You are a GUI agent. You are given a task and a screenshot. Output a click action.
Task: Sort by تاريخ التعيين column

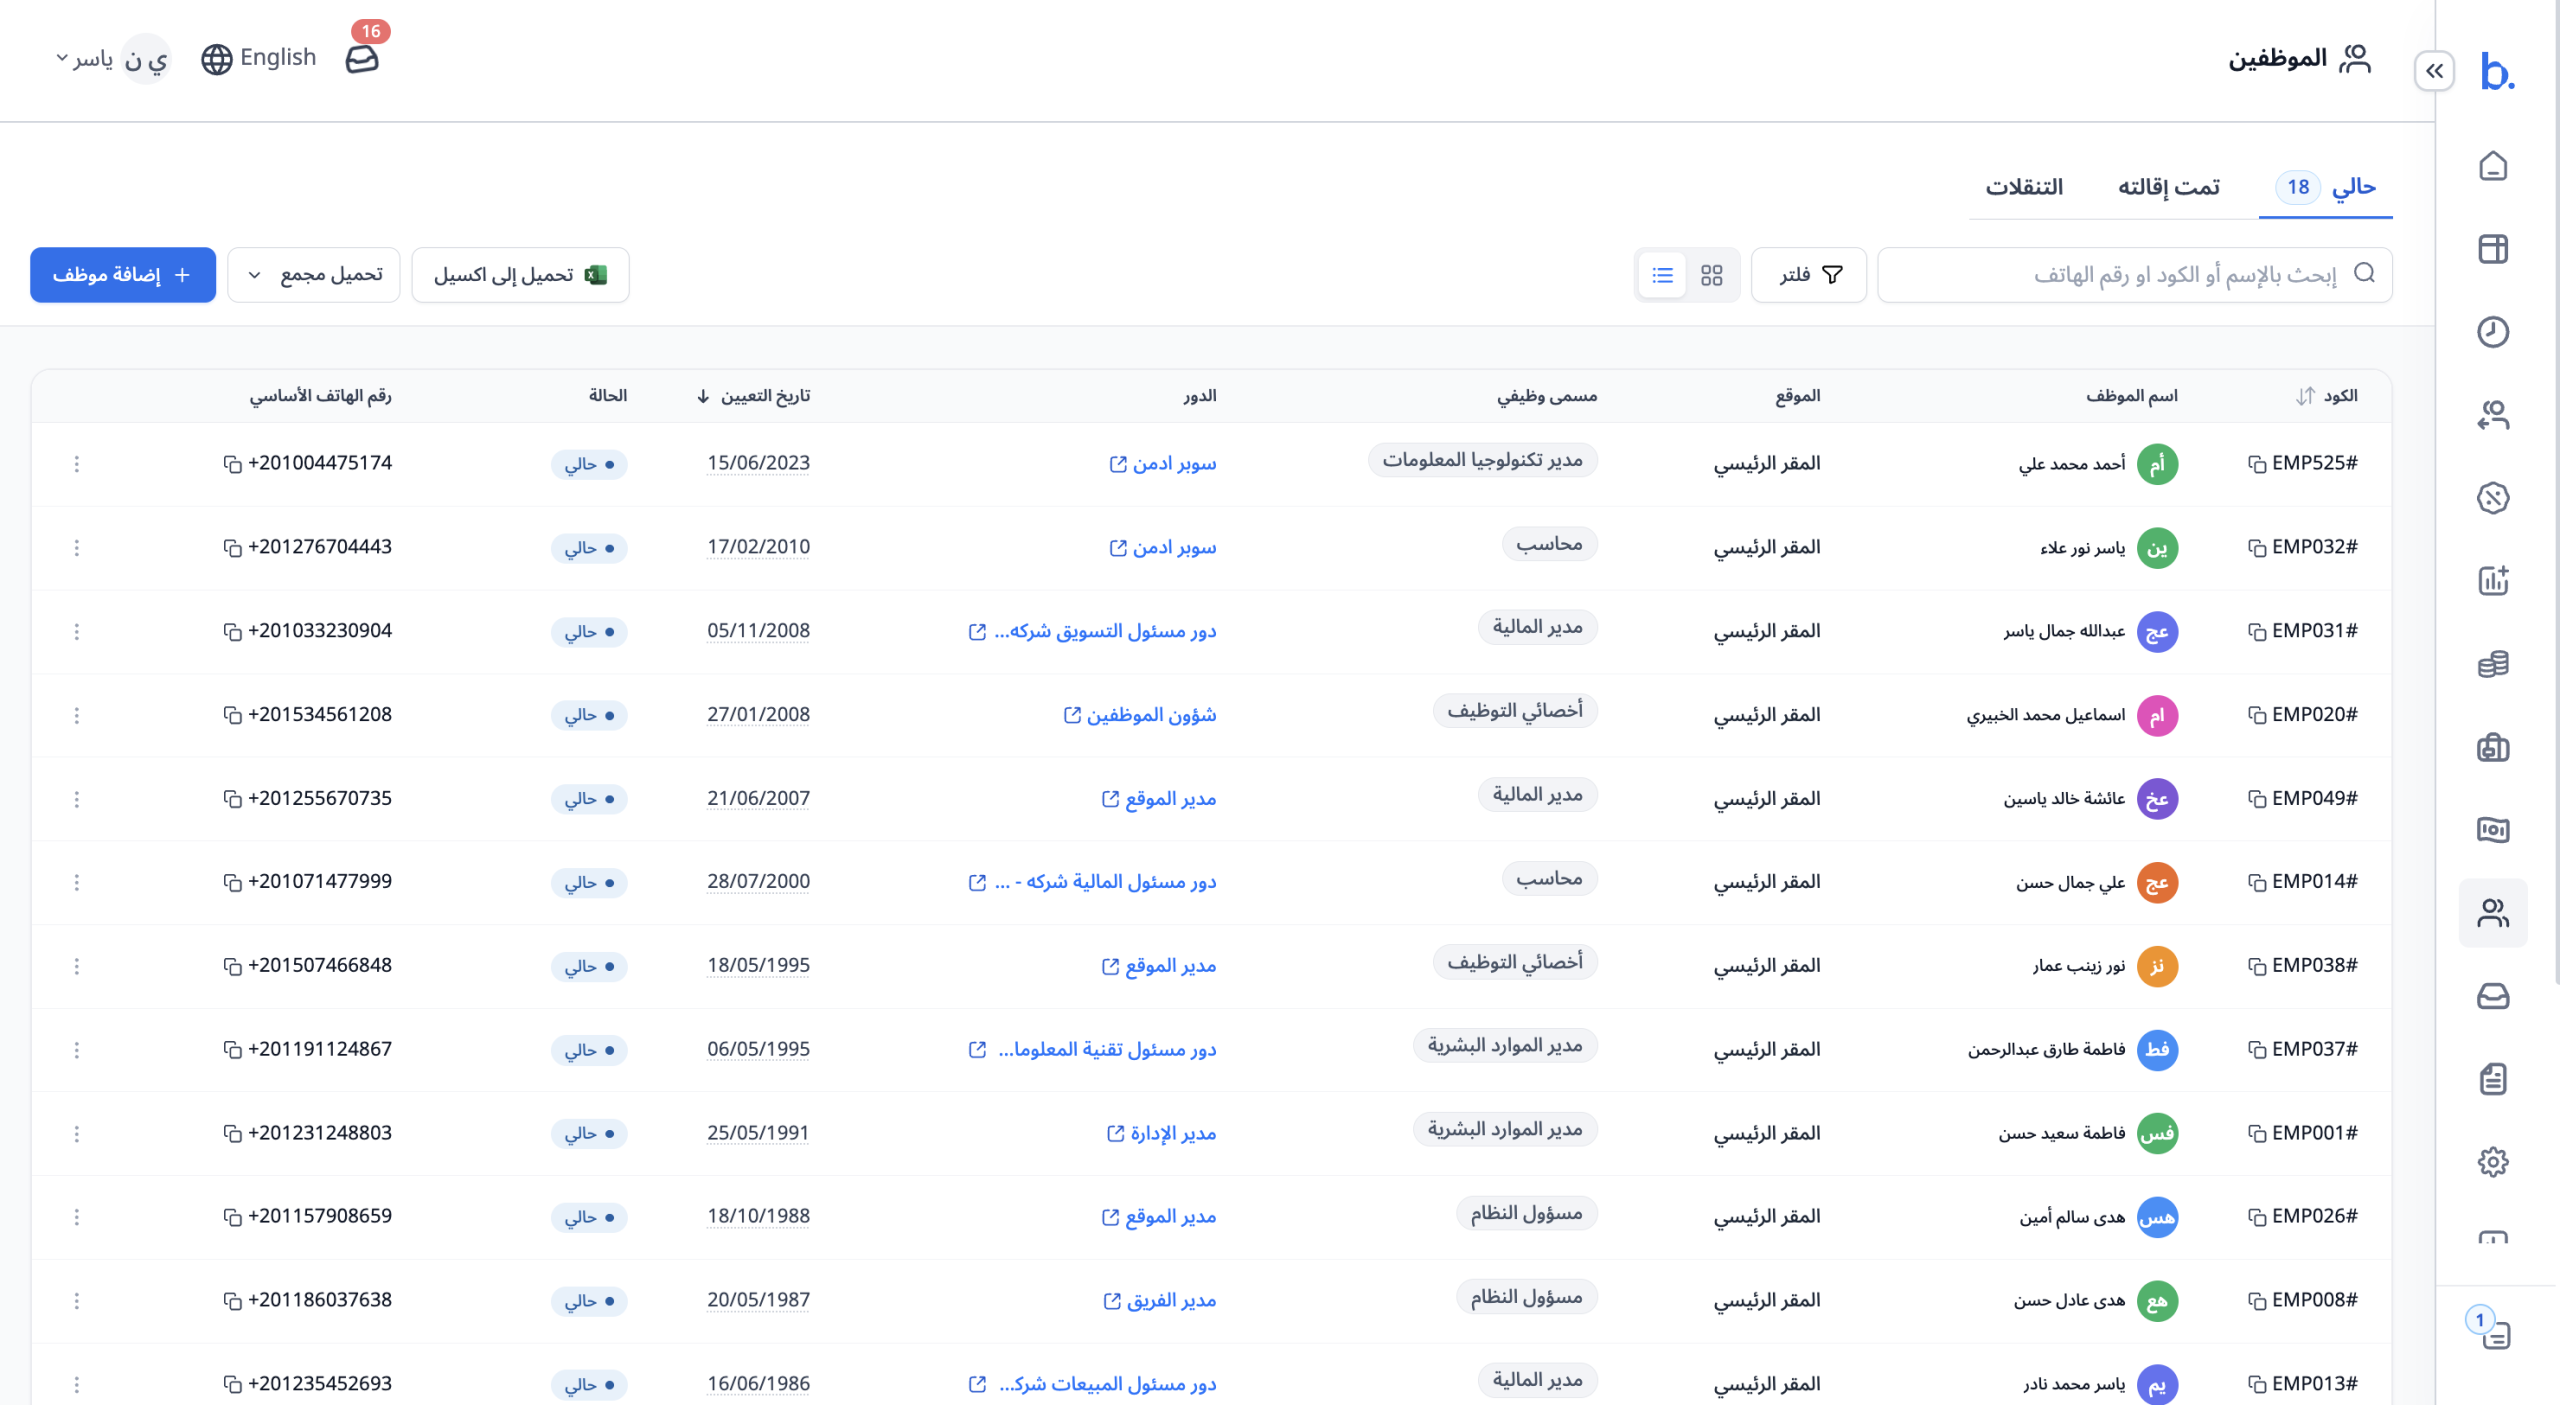click(x=753, y=396)
